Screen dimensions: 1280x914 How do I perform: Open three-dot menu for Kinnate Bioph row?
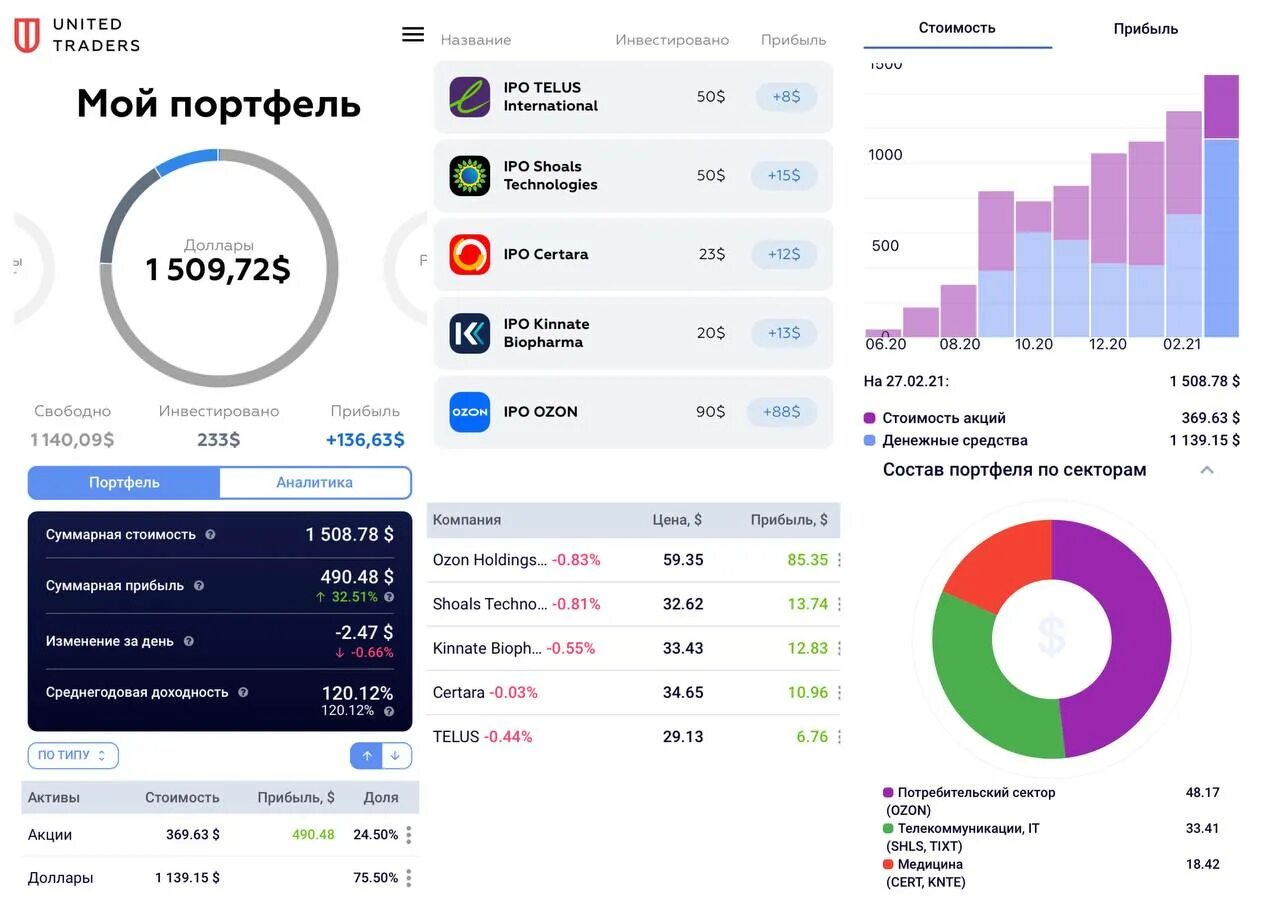click(838, 648)
